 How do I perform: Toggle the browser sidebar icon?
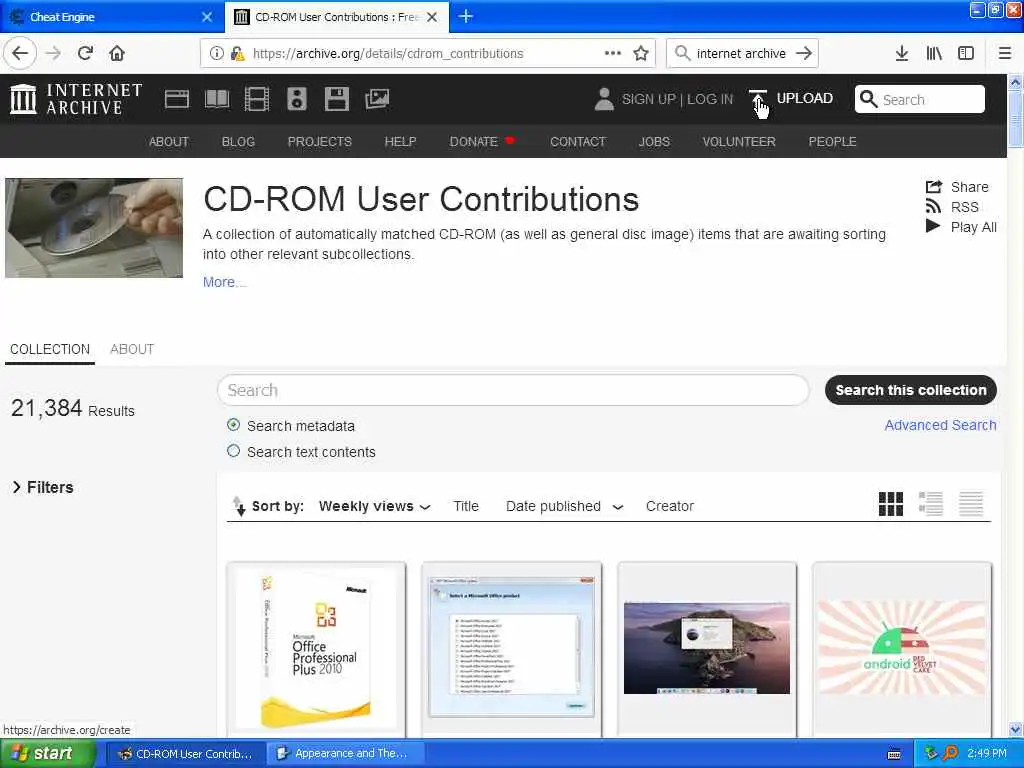point(966,54)
